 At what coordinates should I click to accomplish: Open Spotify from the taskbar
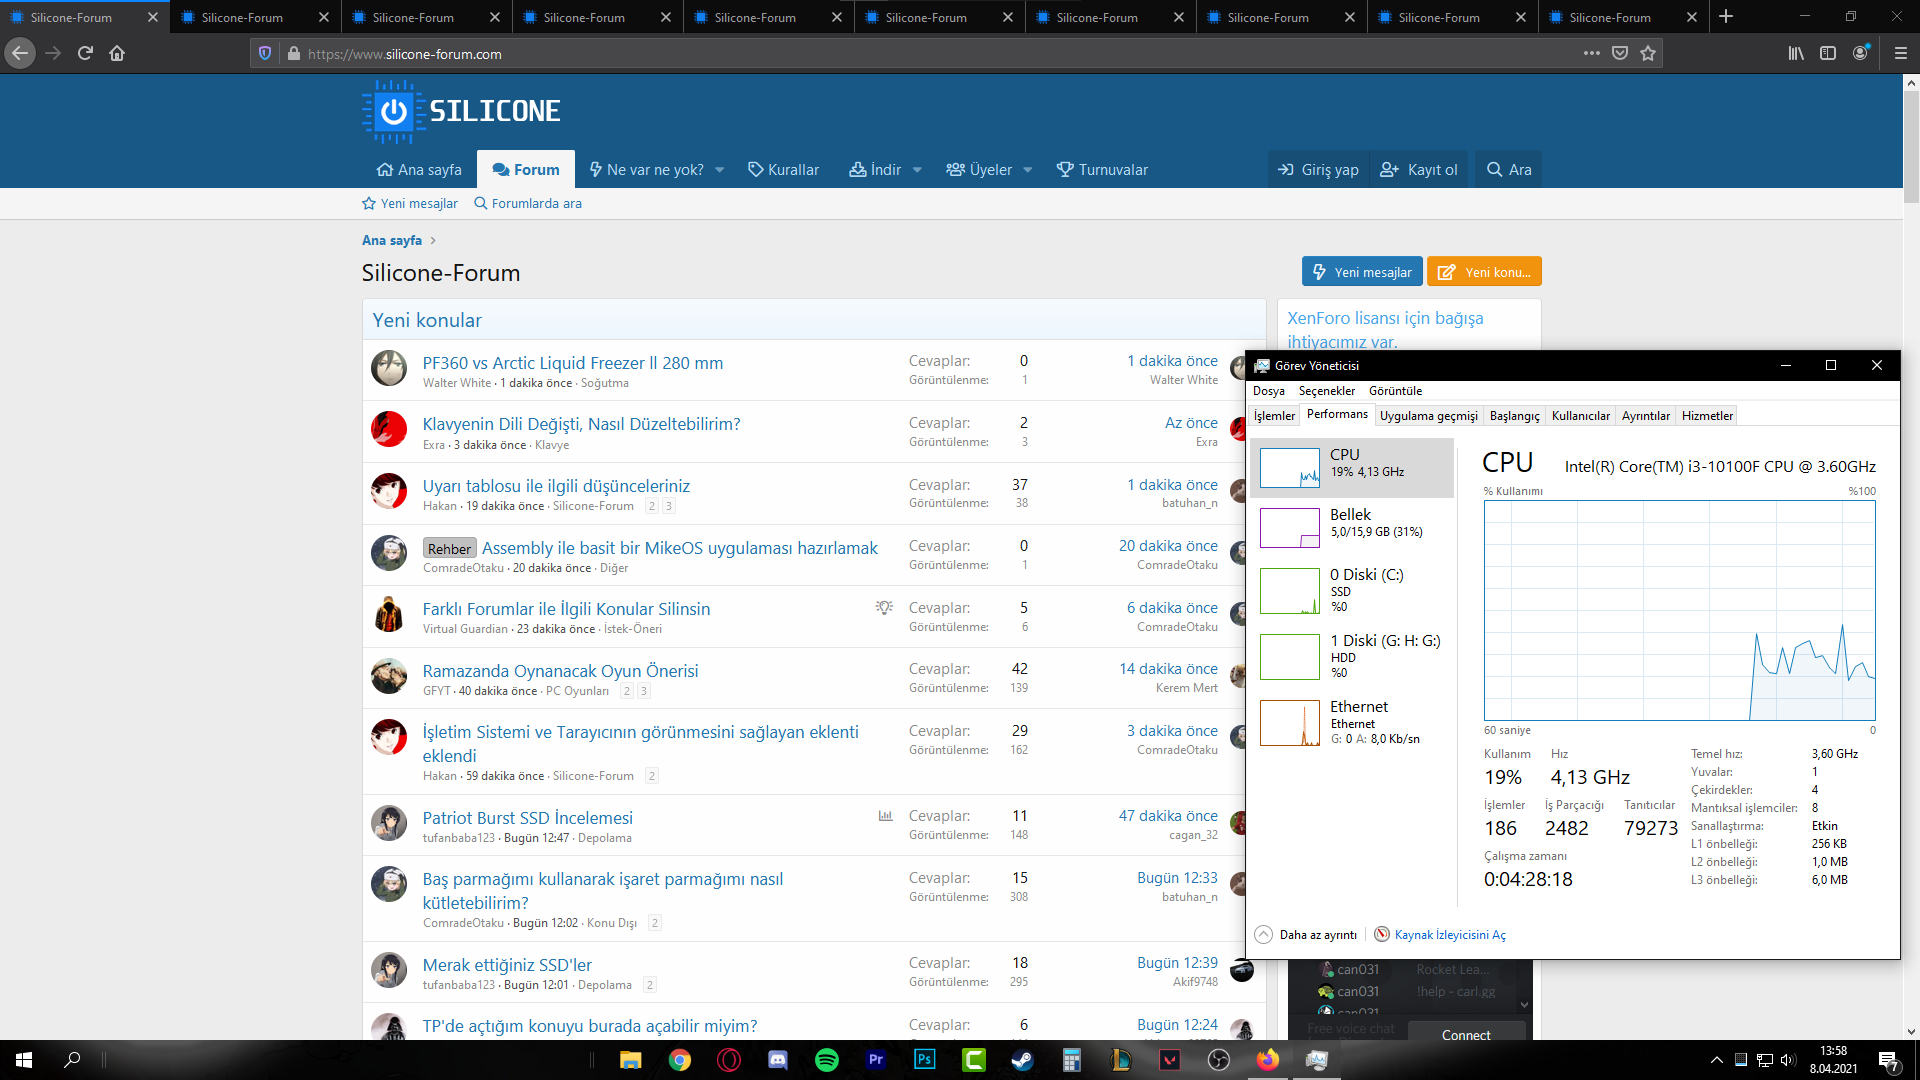coord(827,1060)
